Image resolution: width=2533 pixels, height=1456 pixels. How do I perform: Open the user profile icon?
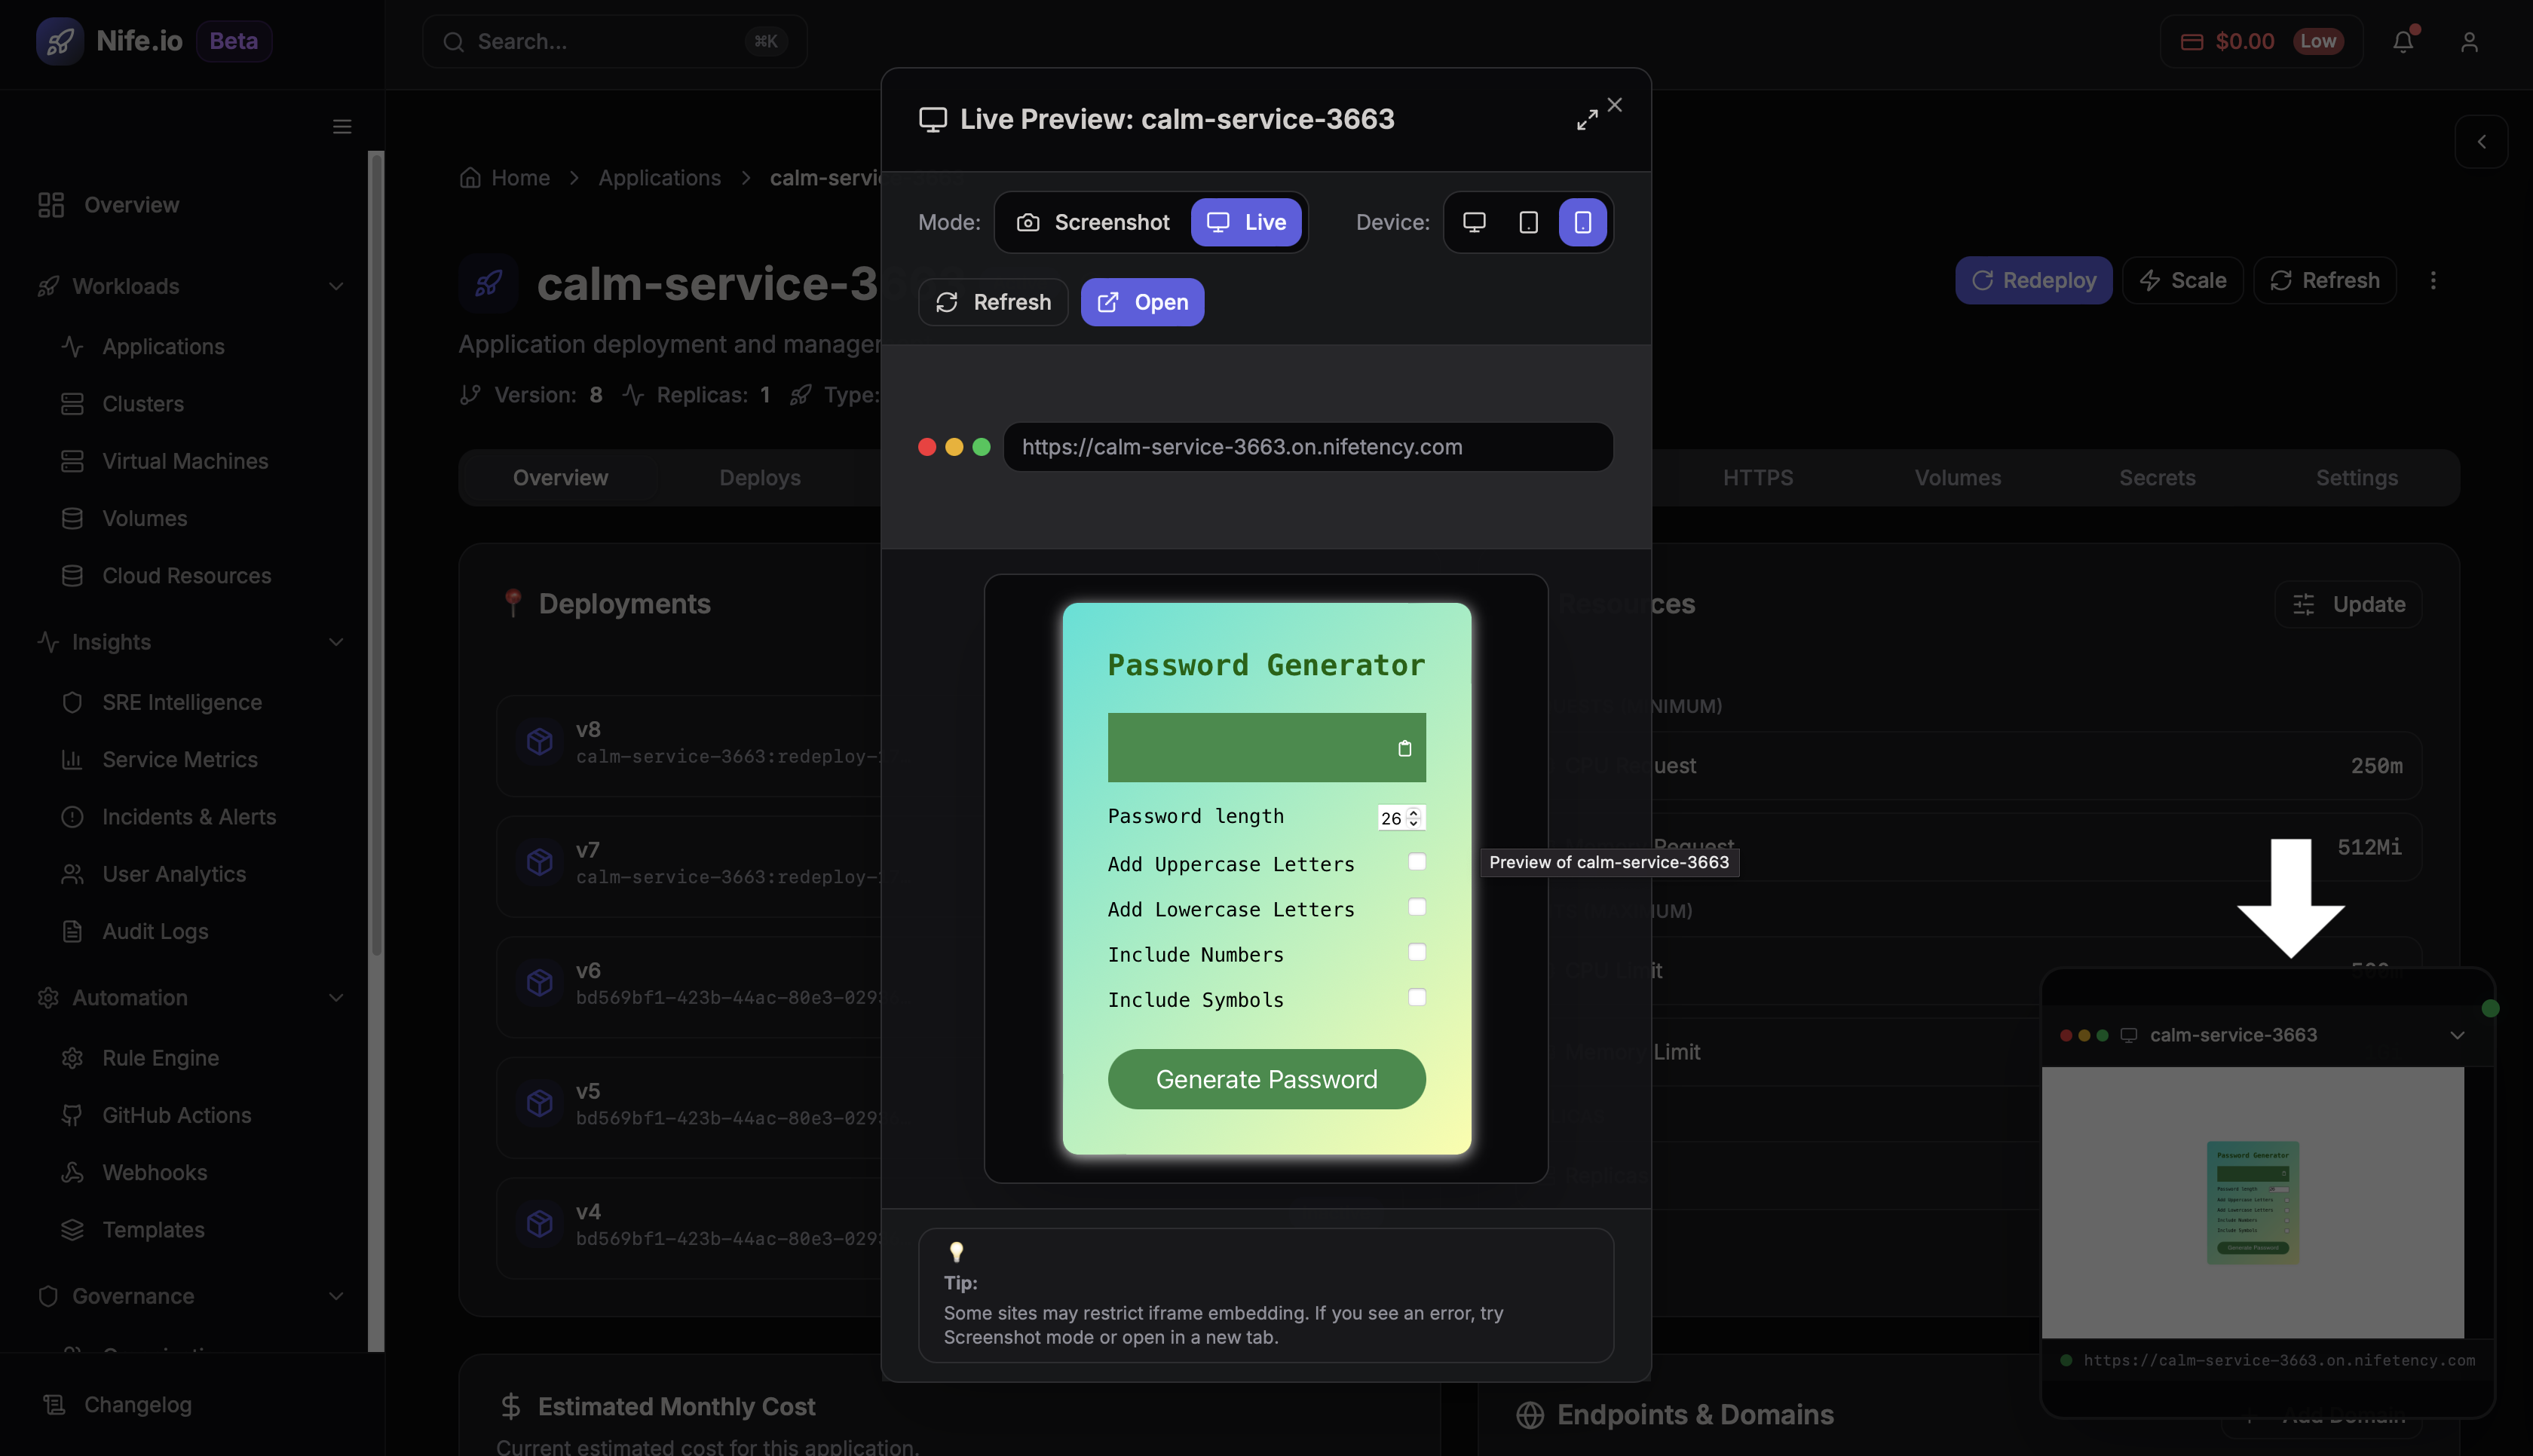[2469, 41]
